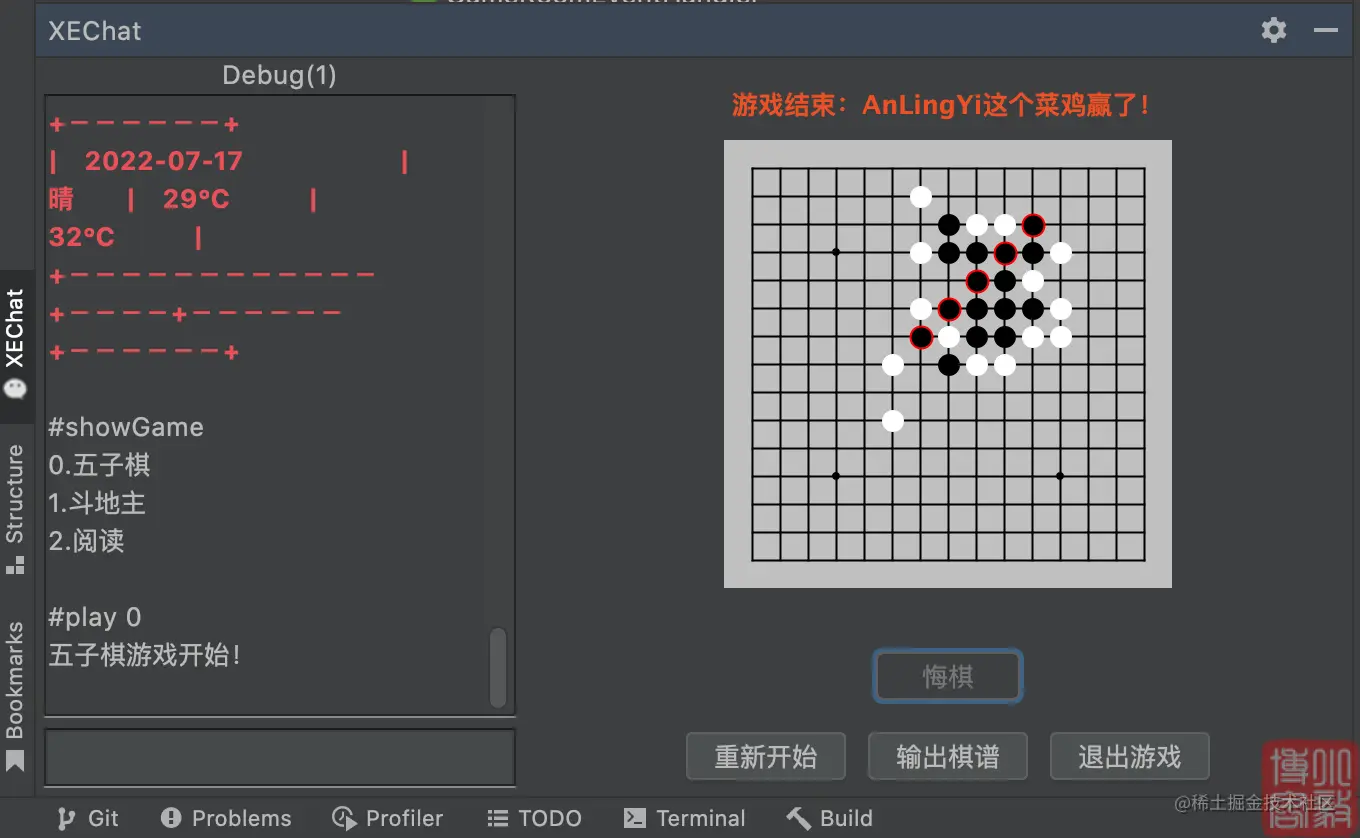This screenshot has height=838, width=1360.
Task: Select the Debug(1) chat title
Action: coord(280,75)
